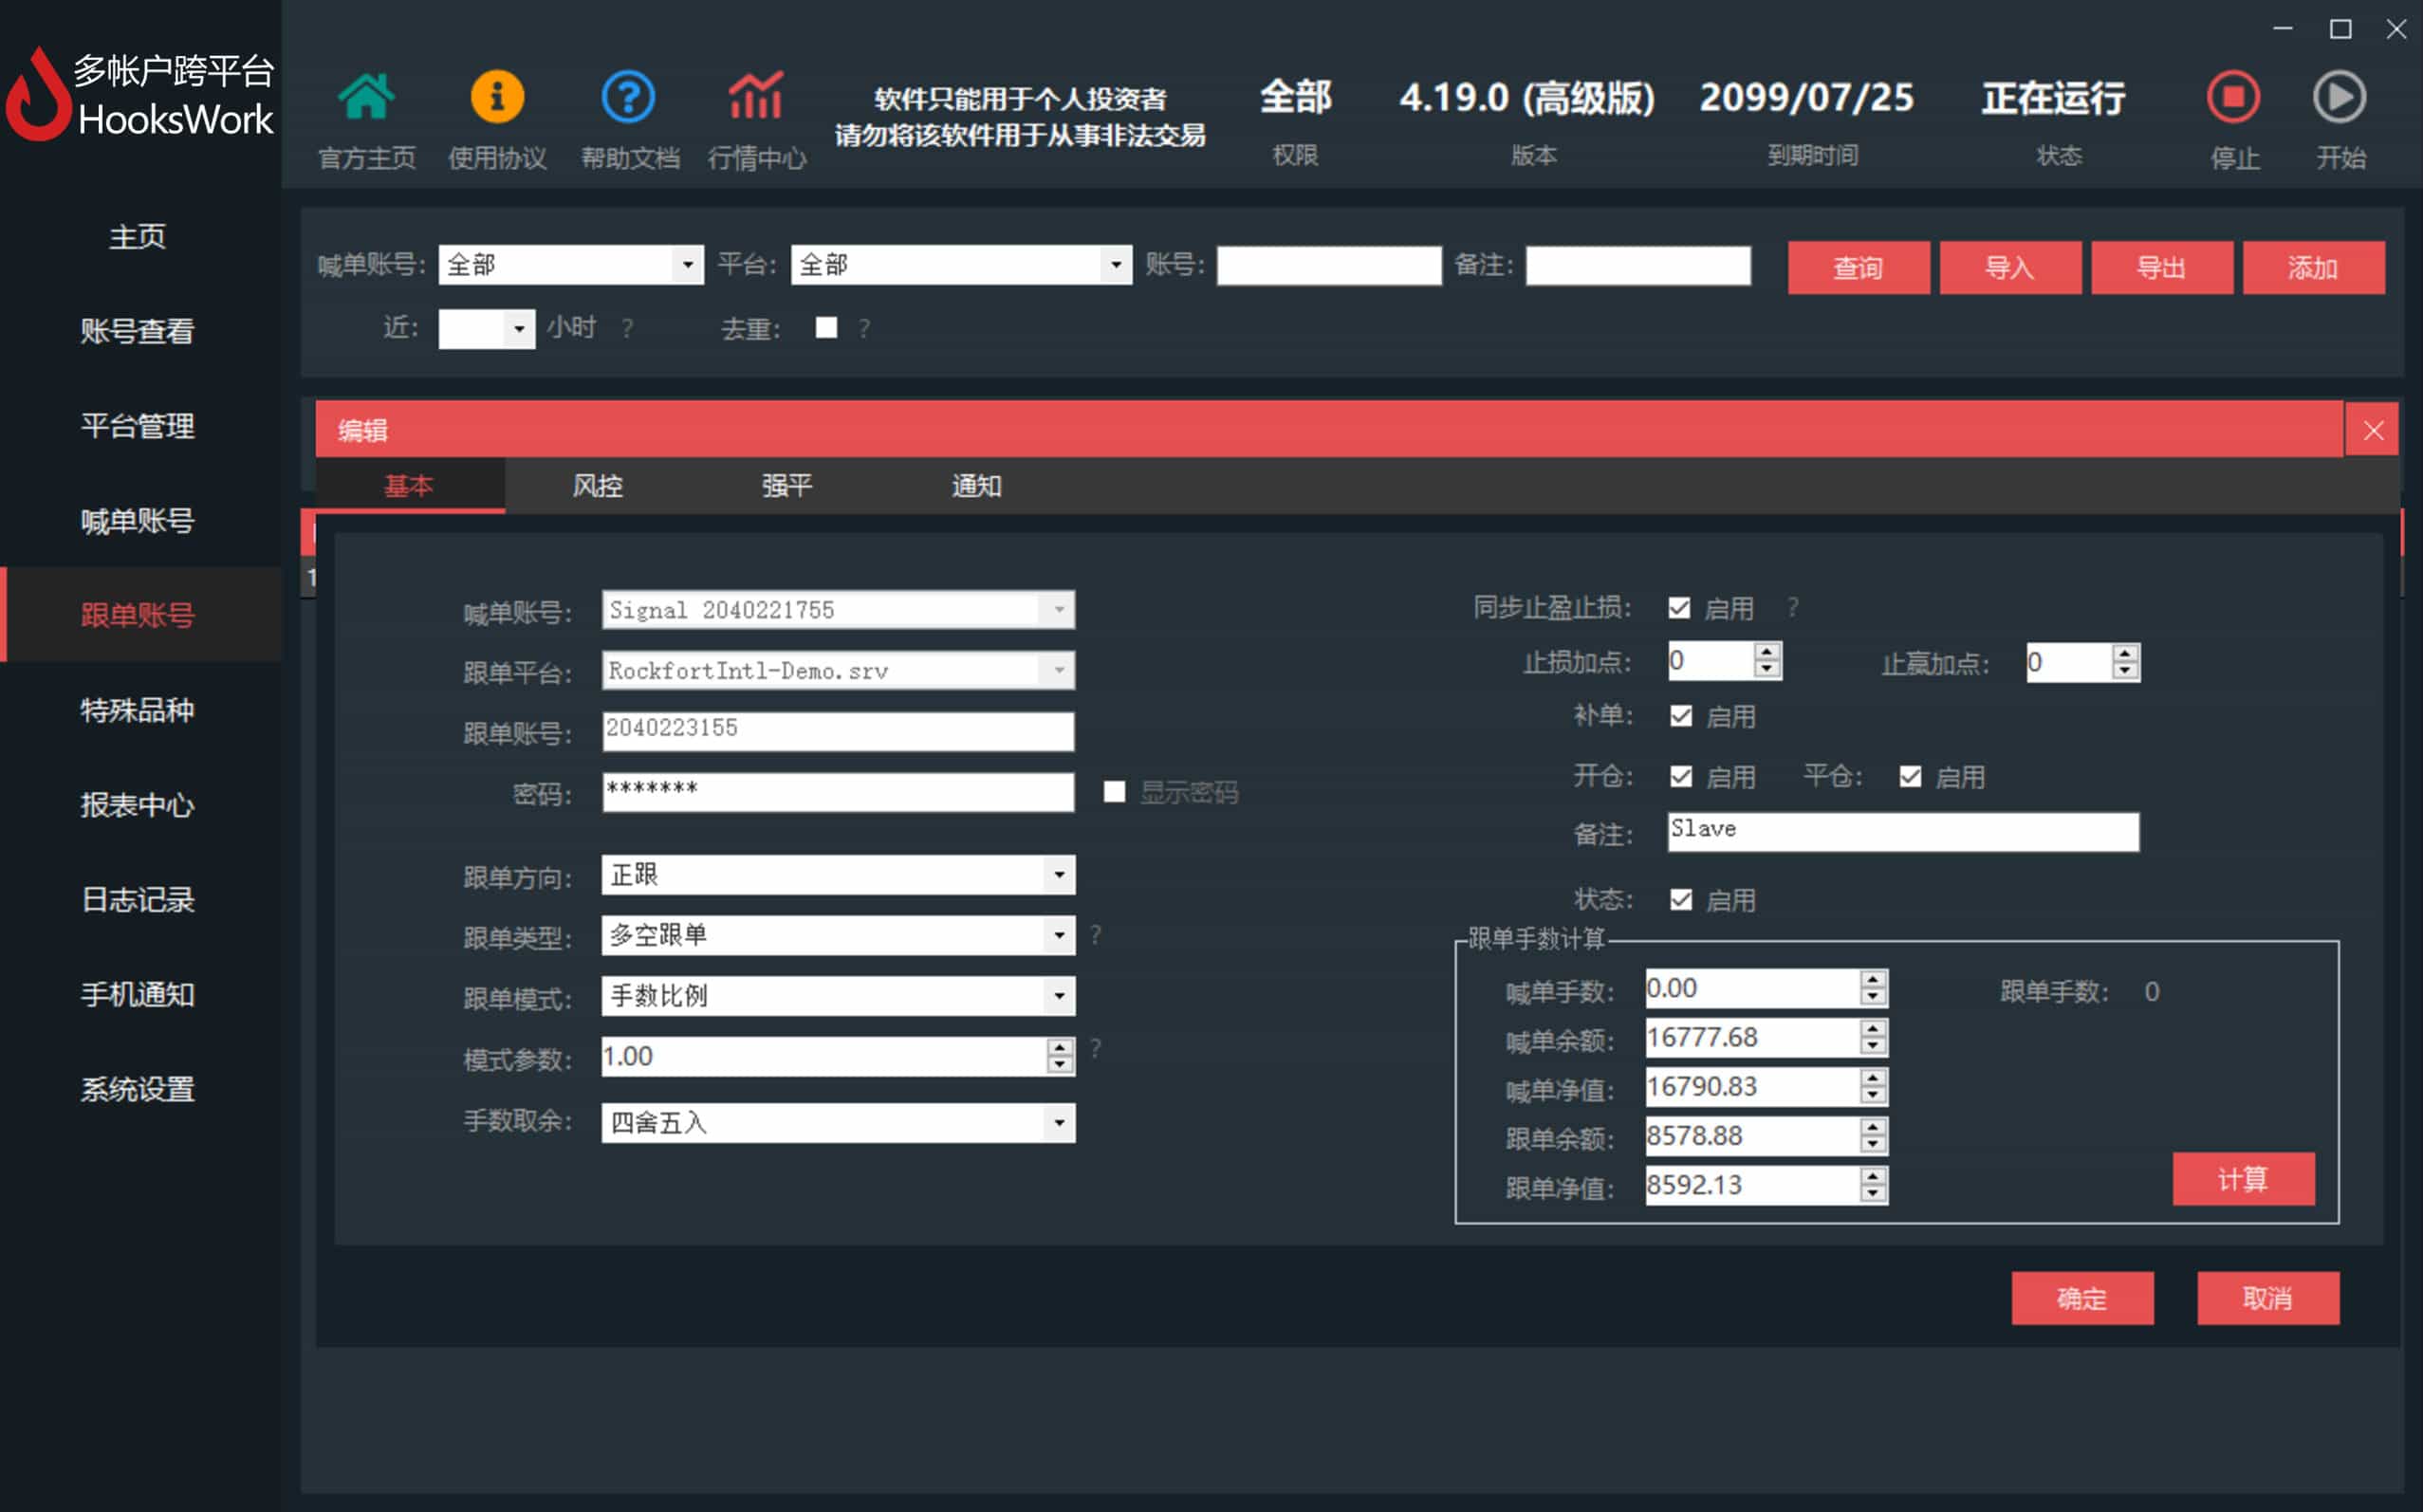This screenshot has width=2423, height=1512.
Task: Switch to the 强平 tab
Action: click(x=787, y=486)
